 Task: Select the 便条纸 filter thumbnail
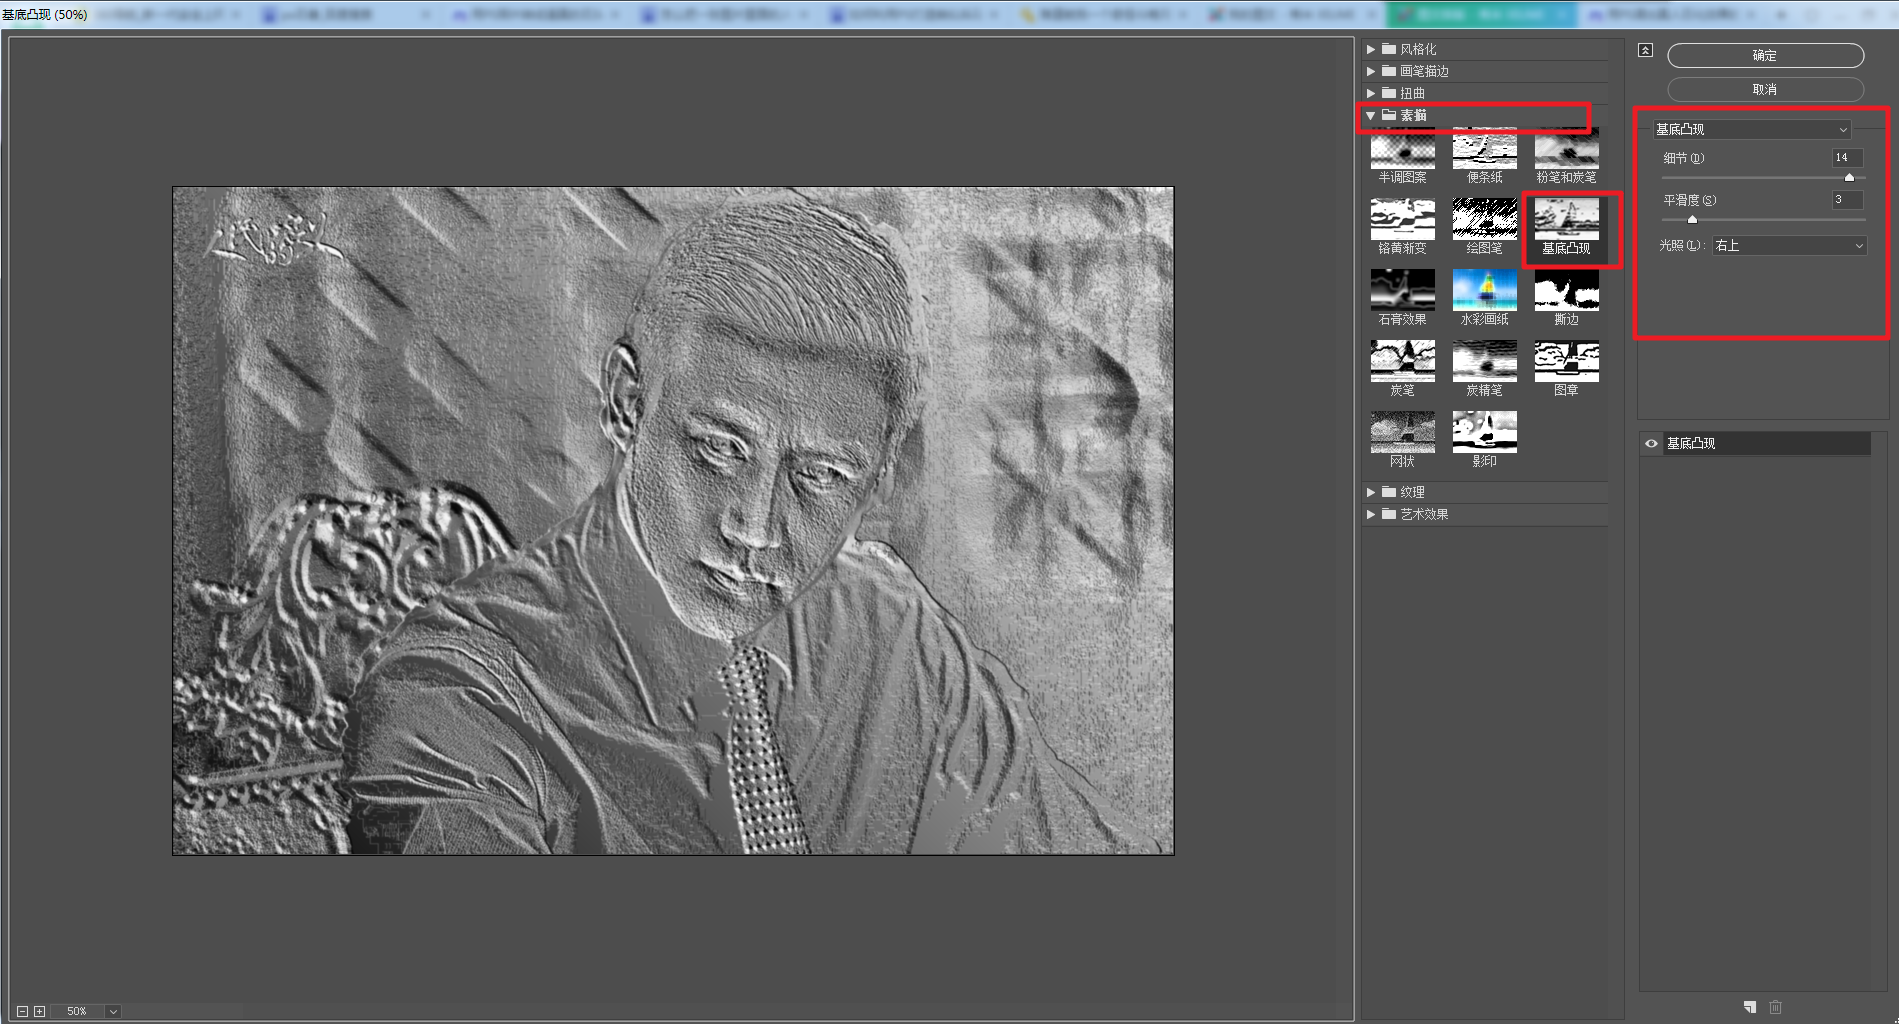(1484, 149)
